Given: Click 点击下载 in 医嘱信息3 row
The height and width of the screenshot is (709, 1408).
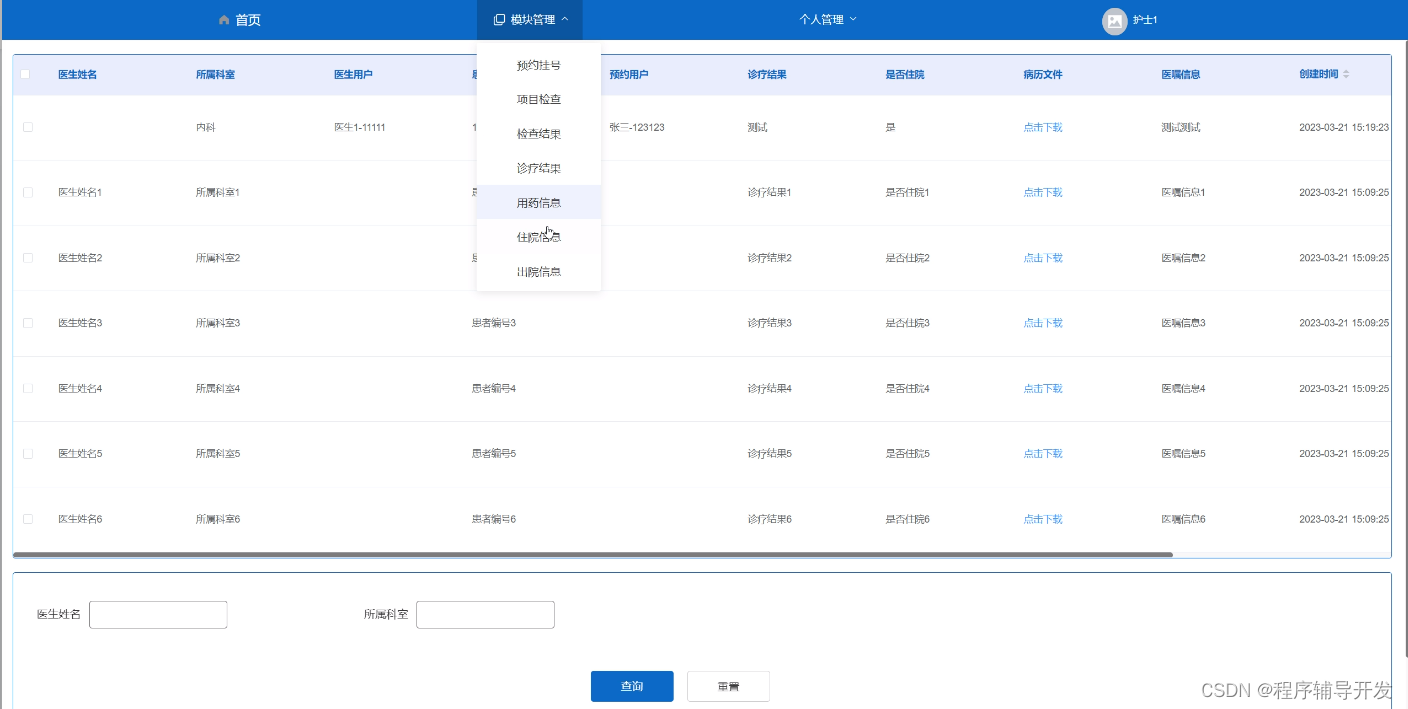Looking at the screenshot, I should pyautogui.click(x=1043, y=323).
